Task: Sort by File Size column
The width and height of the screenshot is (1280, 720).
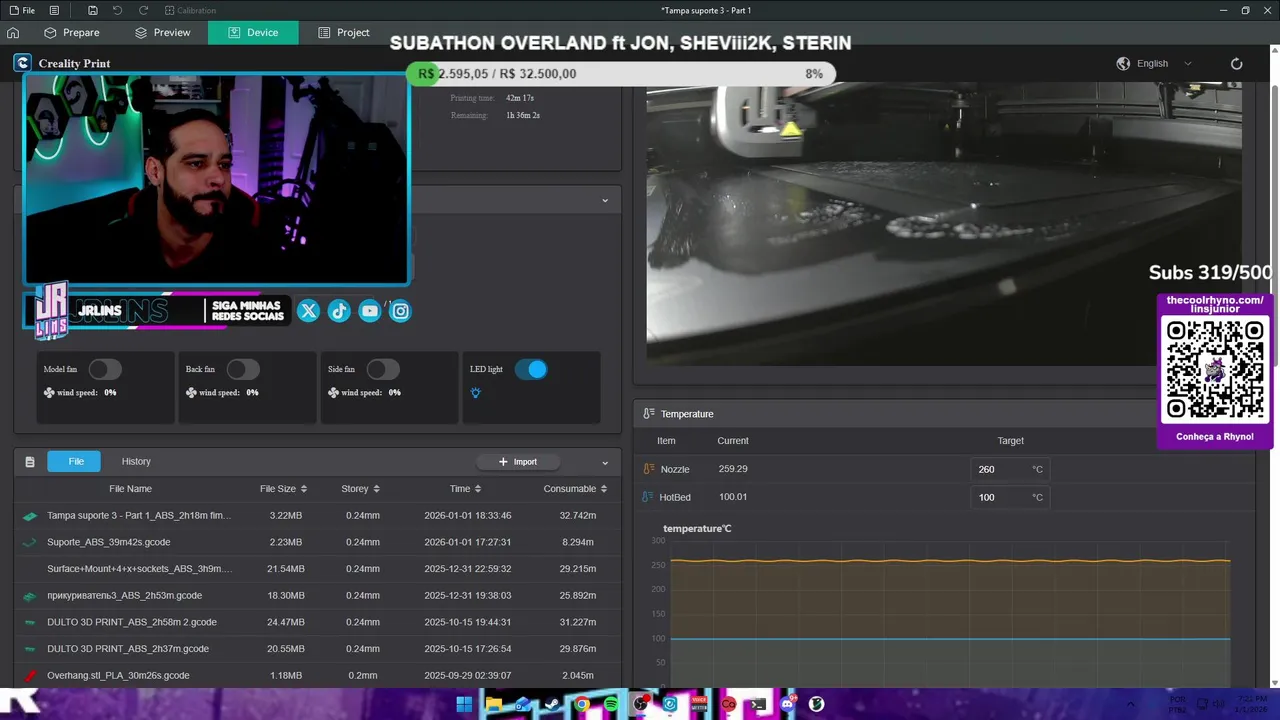Action: pos(283,489)
